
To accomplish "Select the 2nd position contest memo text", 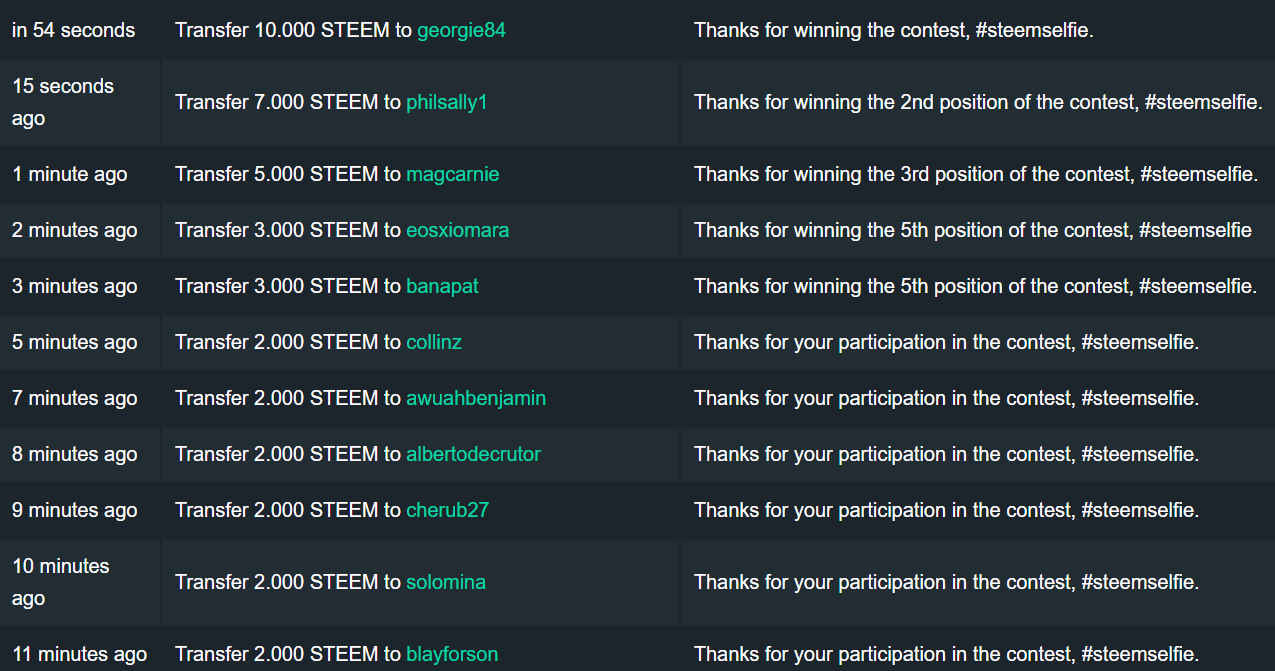I will (x=978, y=102).
